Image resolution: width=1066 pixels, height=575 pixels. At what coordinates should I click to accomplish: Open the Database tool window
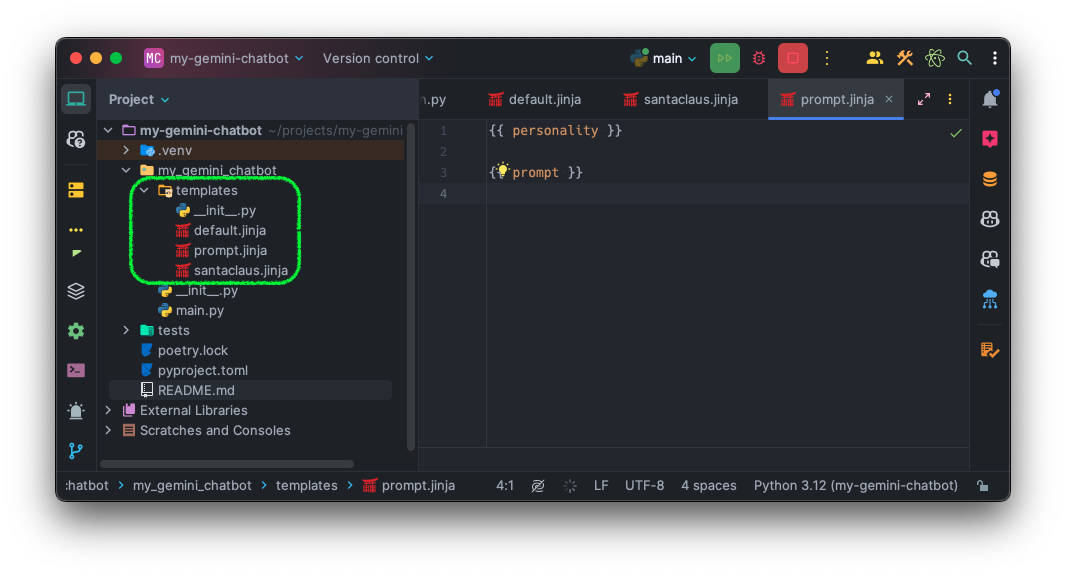[x=990, y=180]
